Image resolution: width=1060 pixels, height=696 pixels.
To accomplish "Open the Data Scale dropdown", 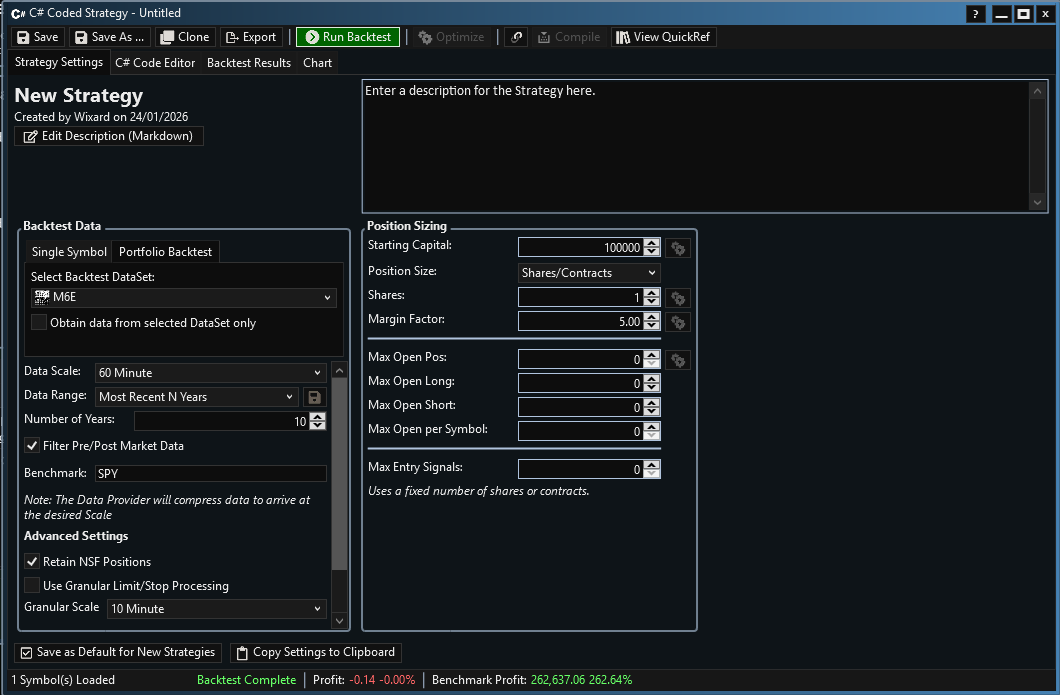I will click(210, 373).
